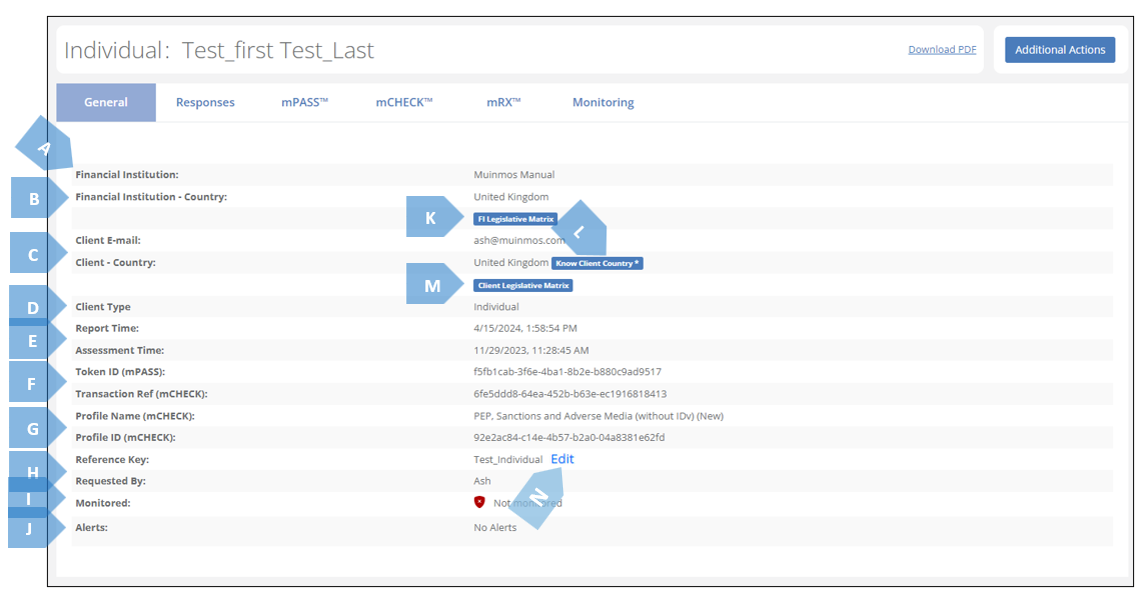Go to the mPASS™ tab
1148x599 pixels.
[304, 102]
